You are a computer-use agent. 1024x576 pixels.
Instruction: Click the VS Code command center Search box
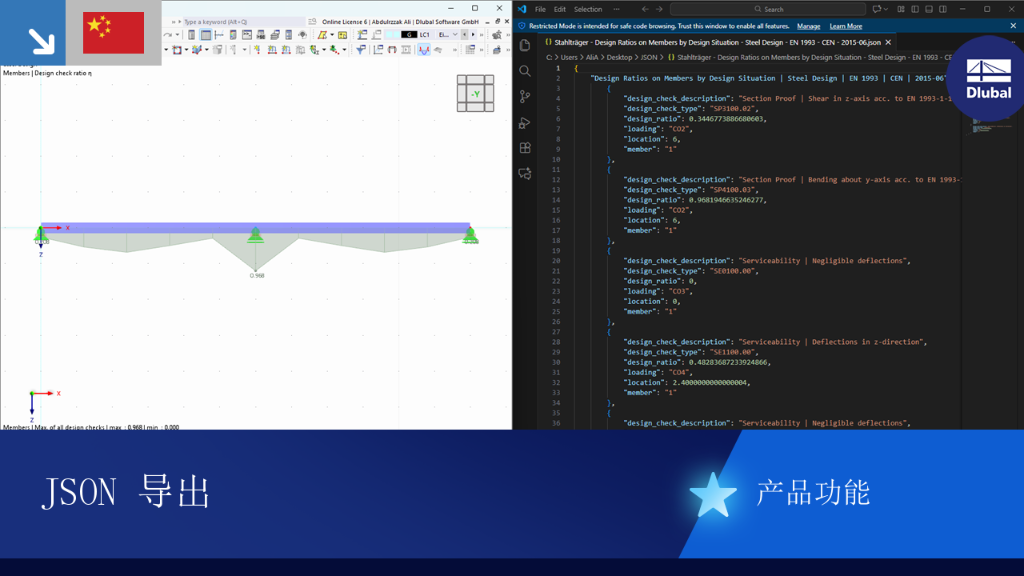click(x=768, y=9)
